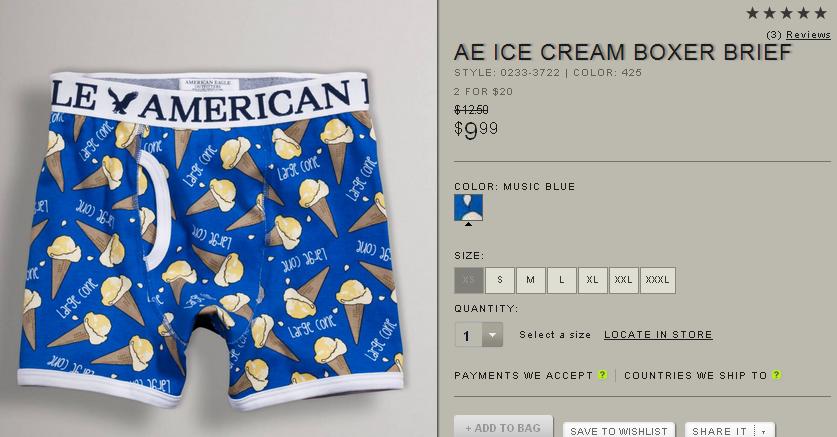Viewport: 837px width, 437px height.
Task: Expand the quantity dropdown arrow
Action: 492,335
